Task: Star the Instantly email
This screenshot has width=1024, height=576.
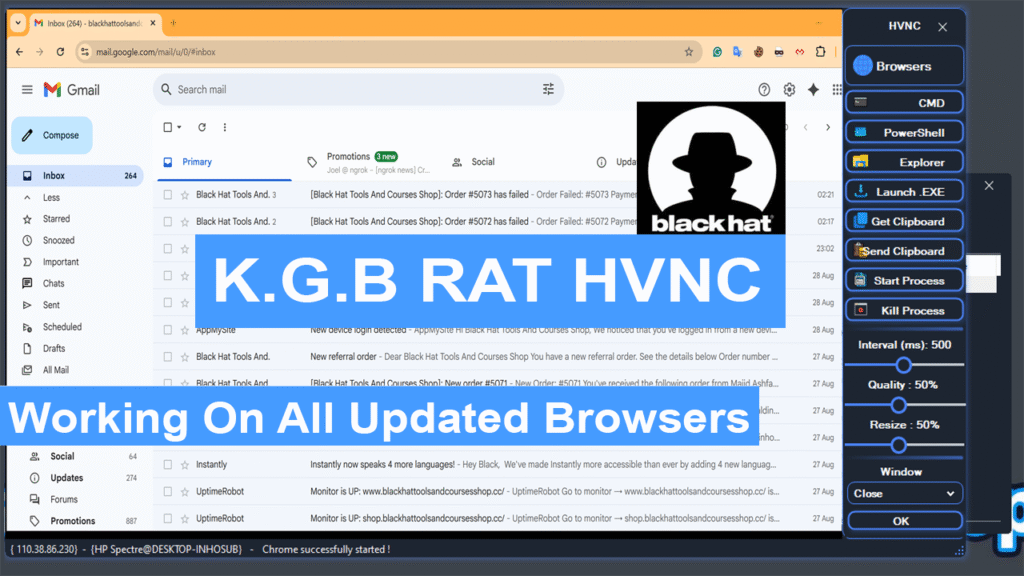Action: pos(185,464)
